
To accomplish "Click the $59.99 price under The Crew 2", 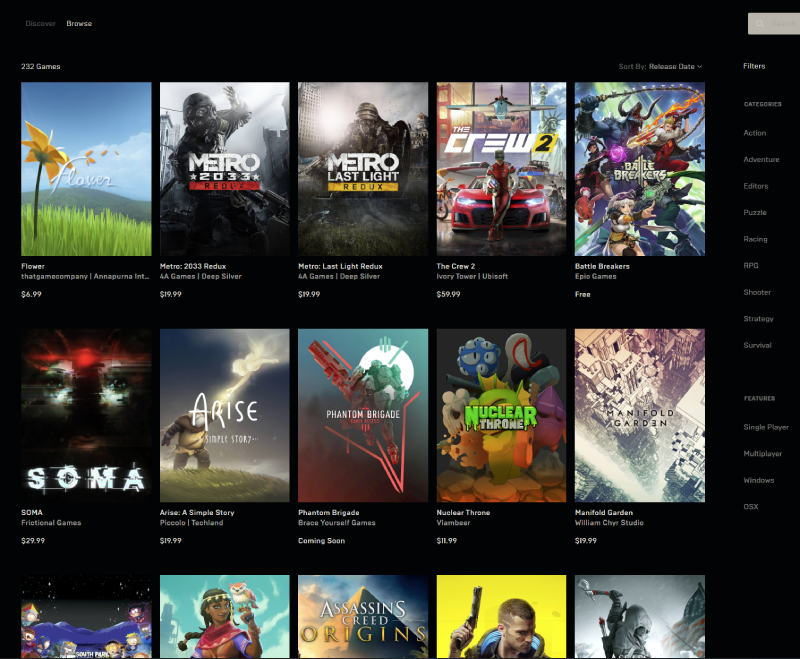I will [448, 294].
